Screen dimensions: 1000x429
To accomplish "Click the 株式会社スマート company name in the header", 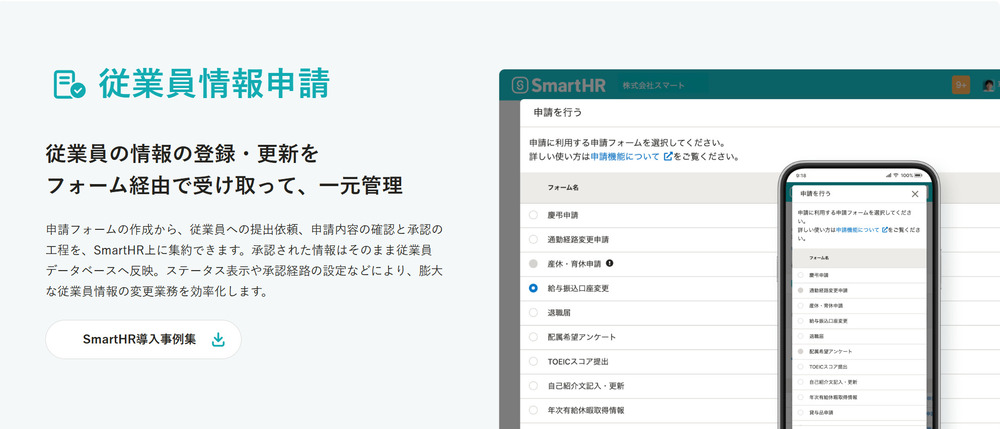I will [654, 85].
